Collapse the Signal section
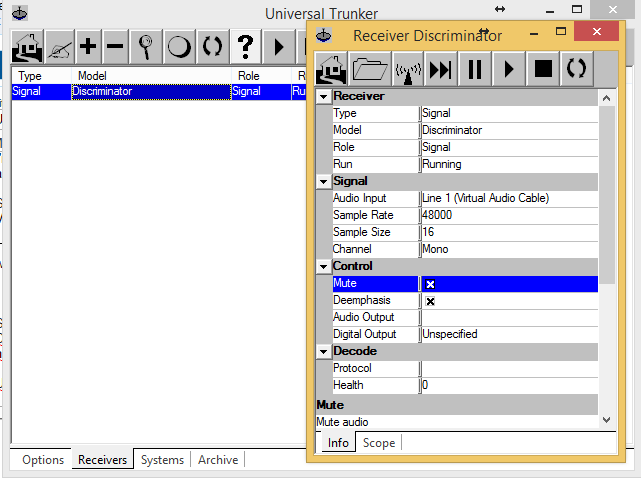The height and width of the screenshot is (478, 641). 324,182
